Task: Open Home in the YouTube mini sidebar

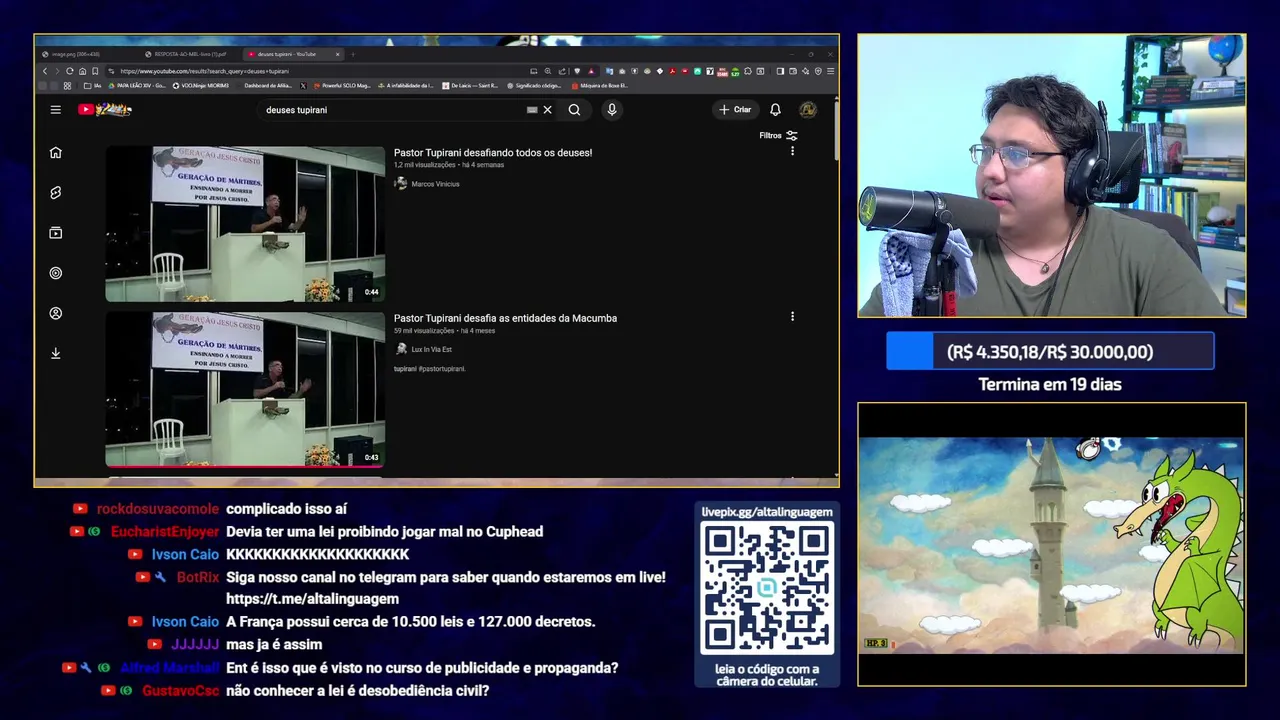Action: tap(56, 153)
